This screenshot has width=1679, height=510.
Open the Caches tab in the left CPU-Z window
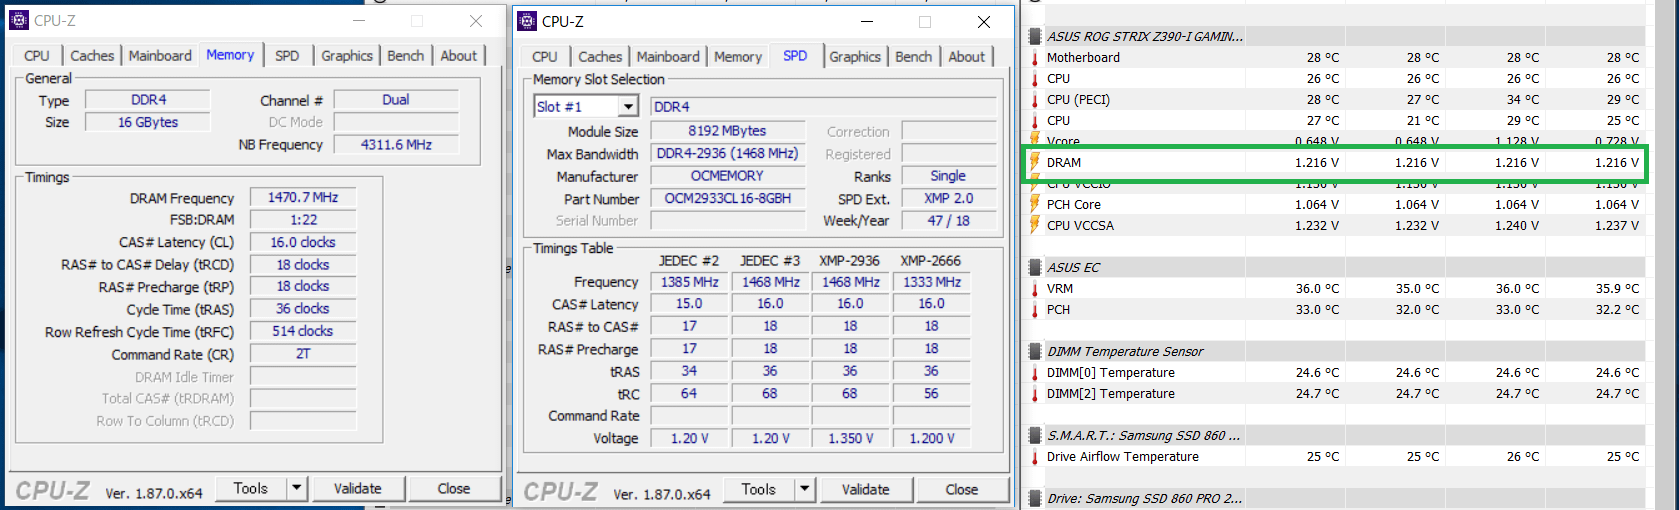click(92, 56)
